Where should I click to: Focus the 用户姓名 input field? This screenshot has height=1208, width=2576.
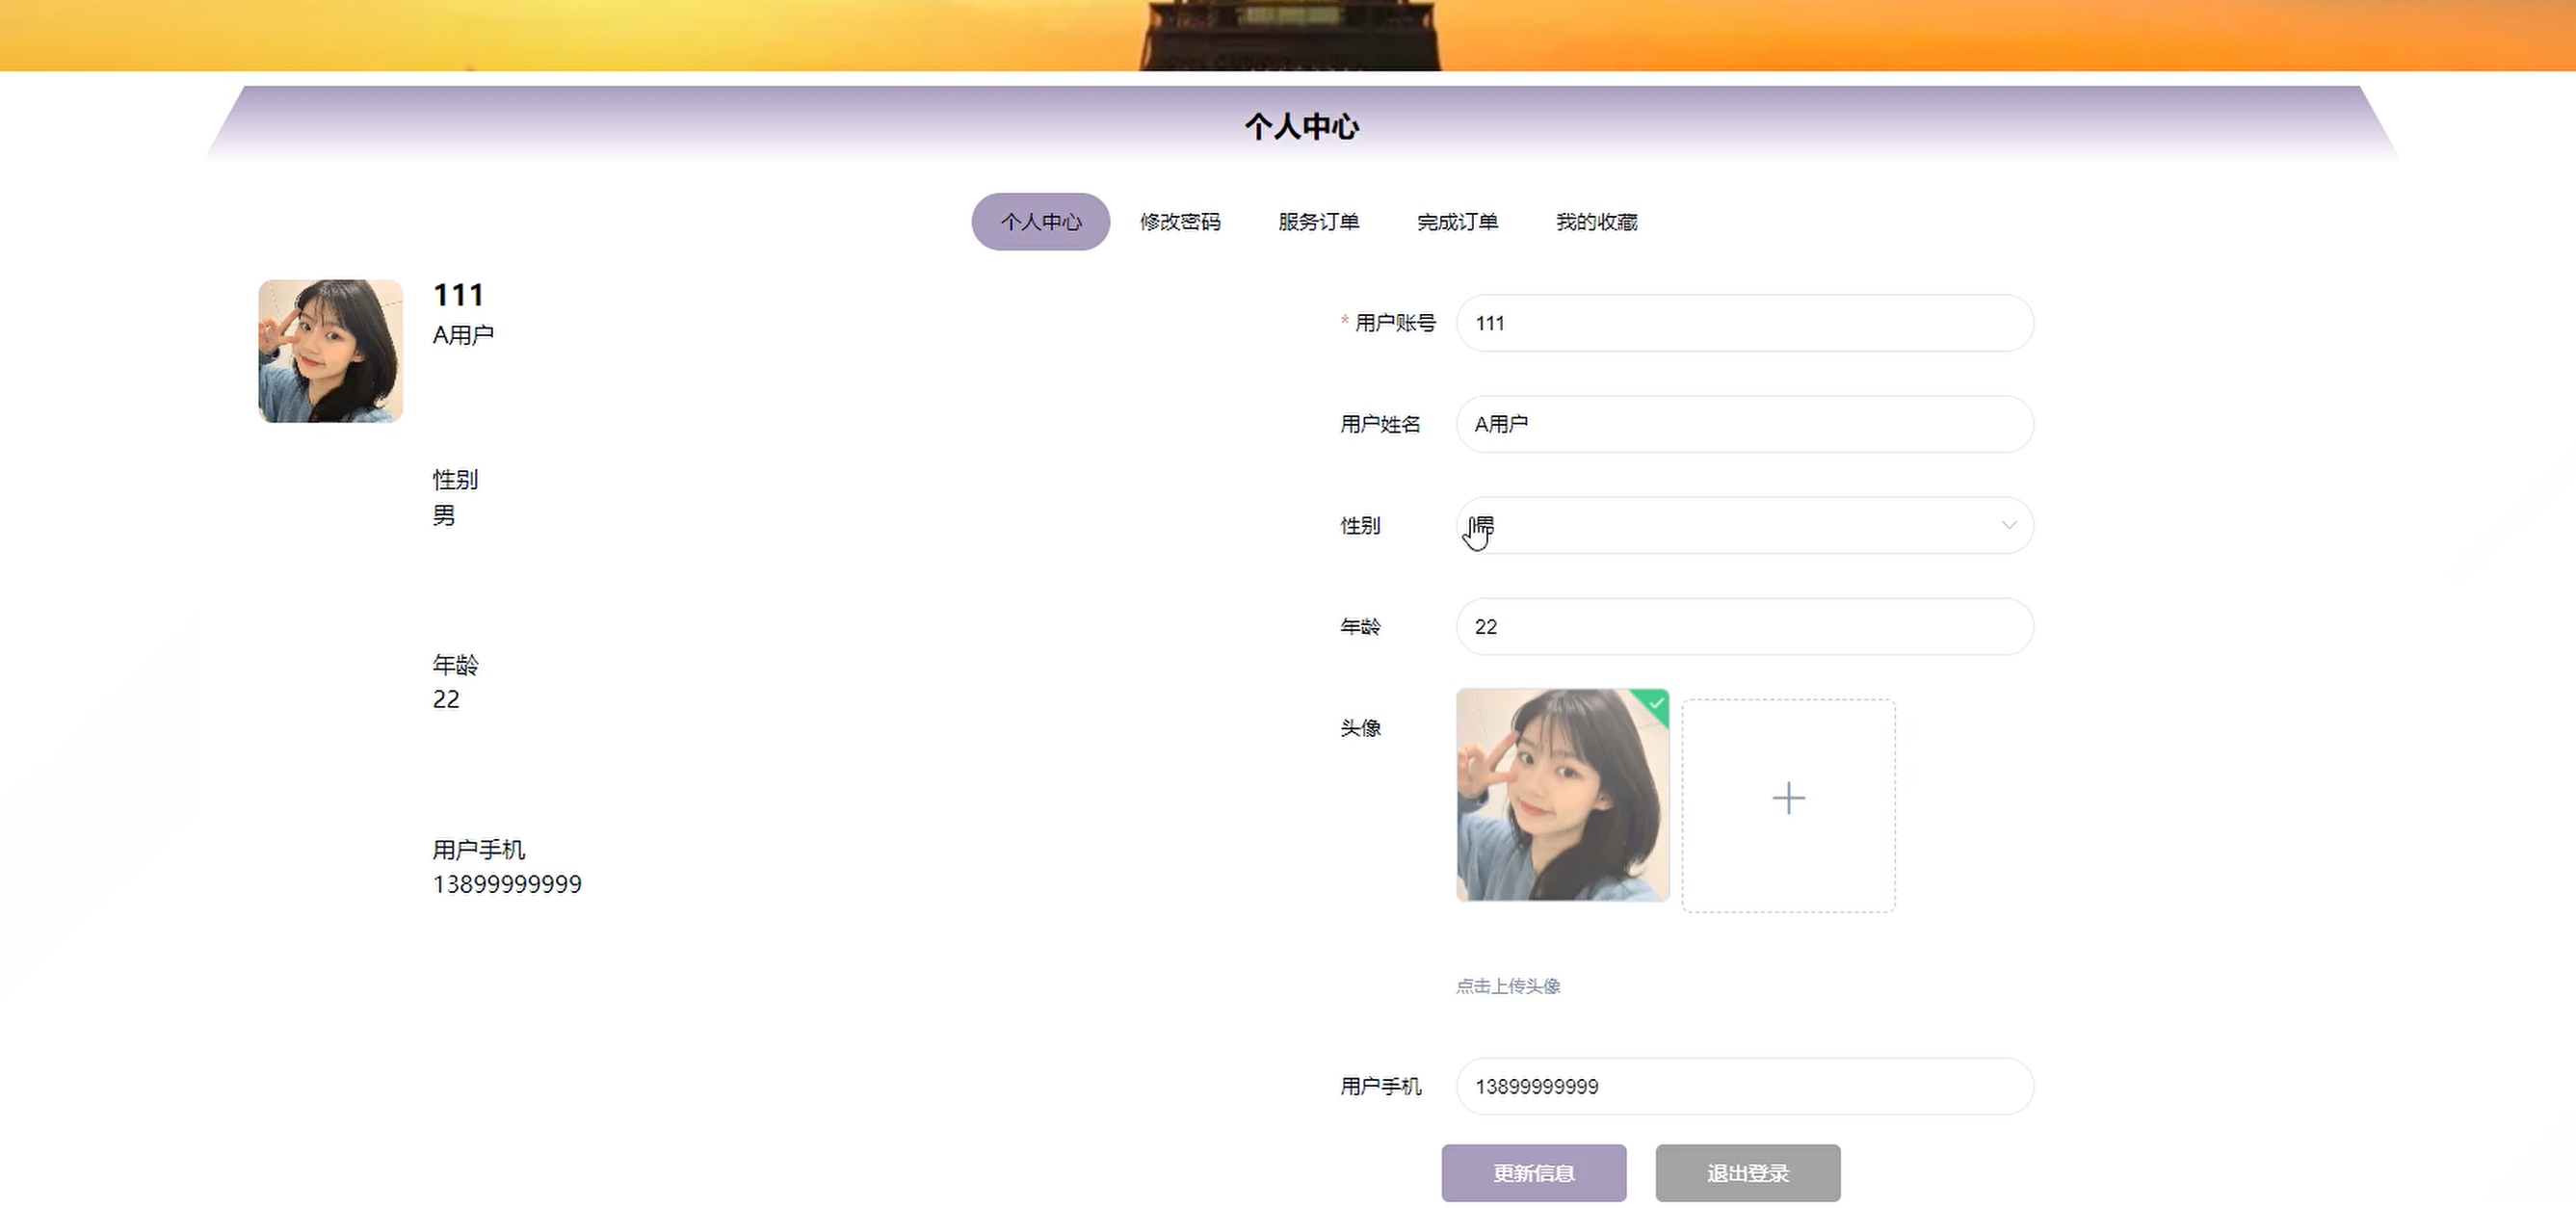click(x=1744, y=424)
